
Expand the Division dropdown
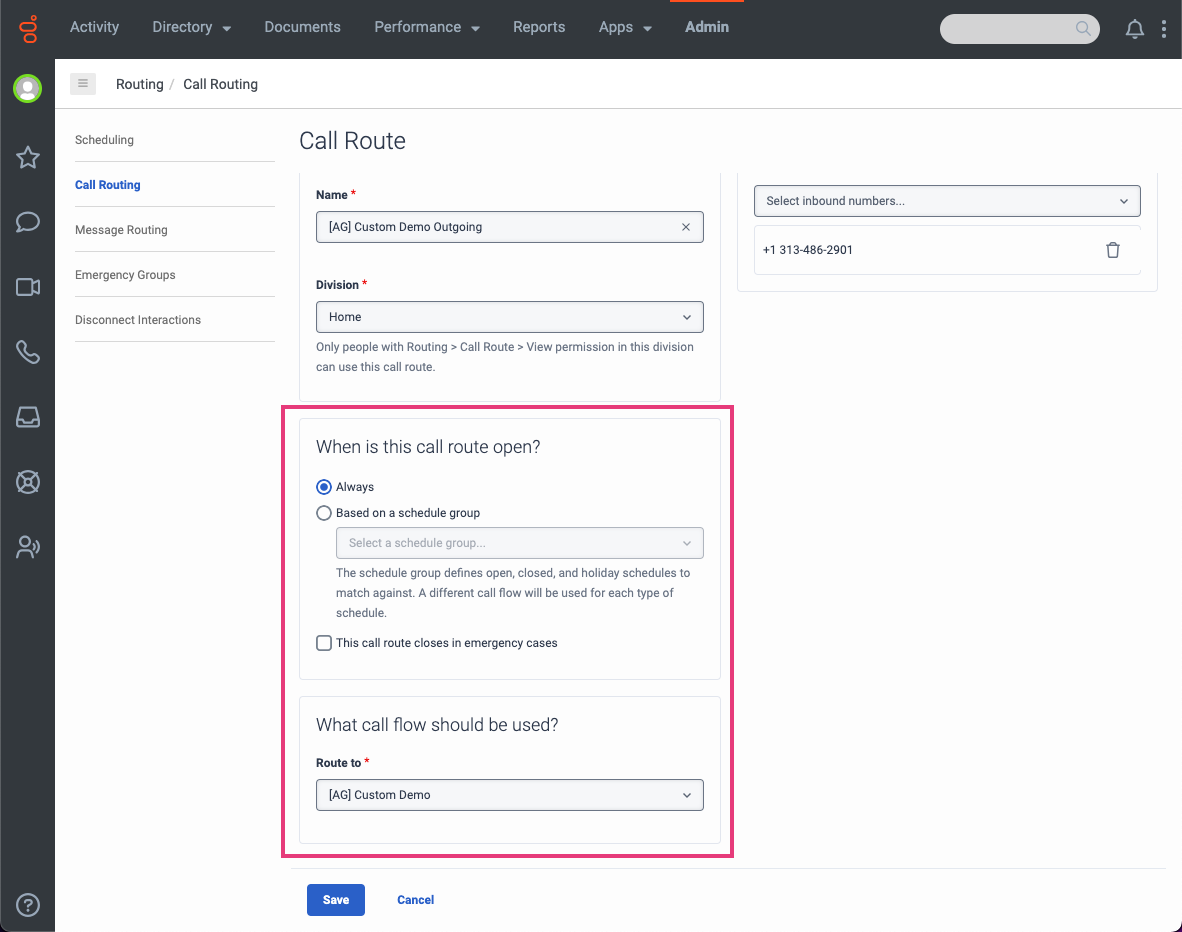tap(510, 317)
